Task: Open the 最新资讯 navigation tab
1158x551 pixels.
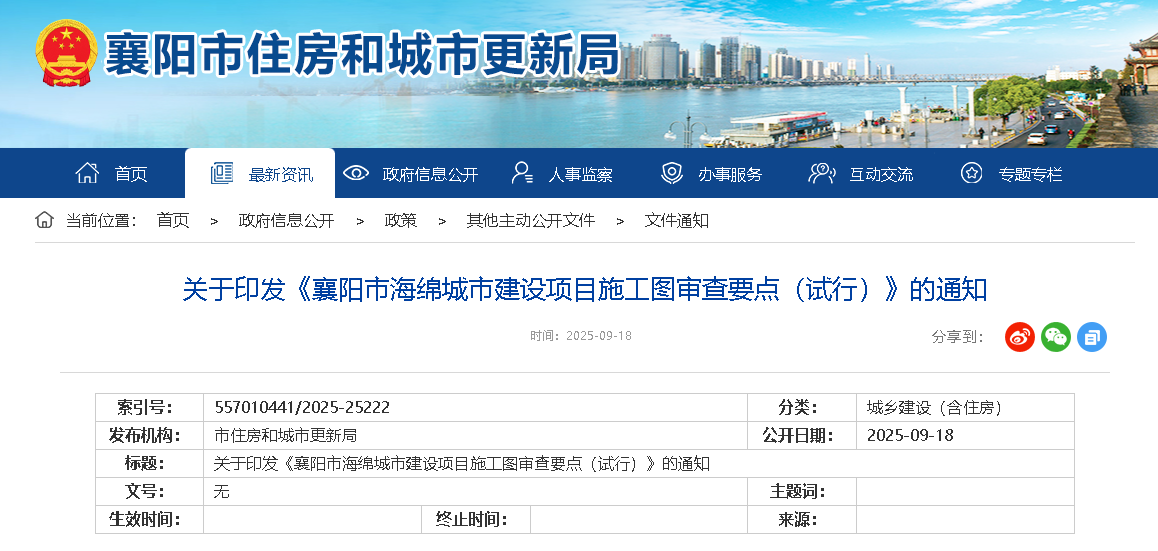Action: 260,174
